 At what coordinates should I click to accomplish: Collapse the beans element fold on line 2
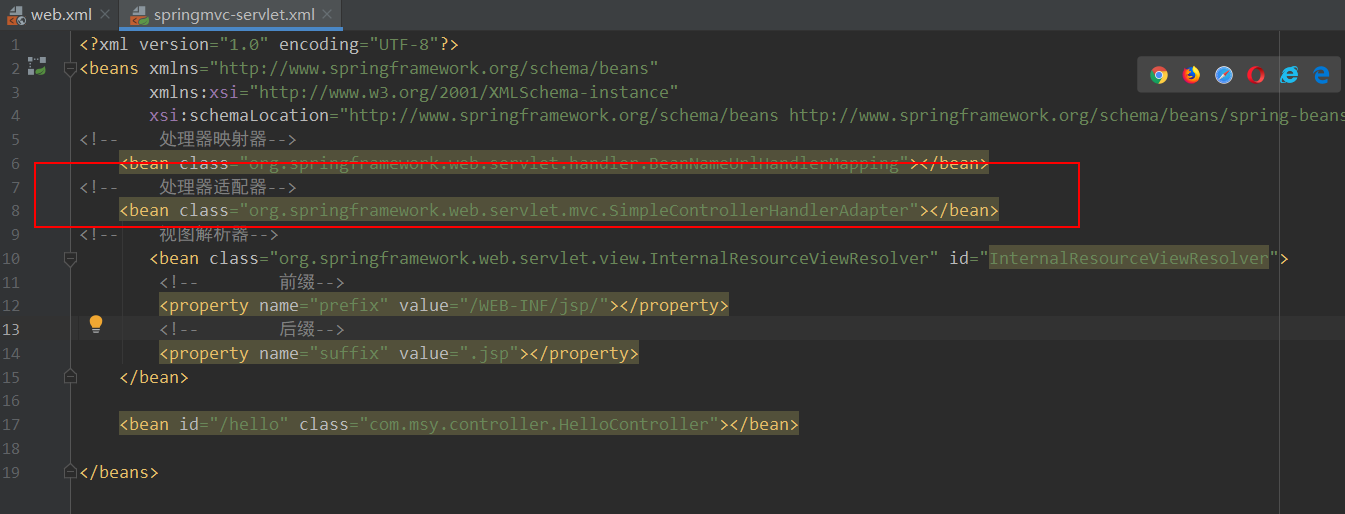point(69,69)
